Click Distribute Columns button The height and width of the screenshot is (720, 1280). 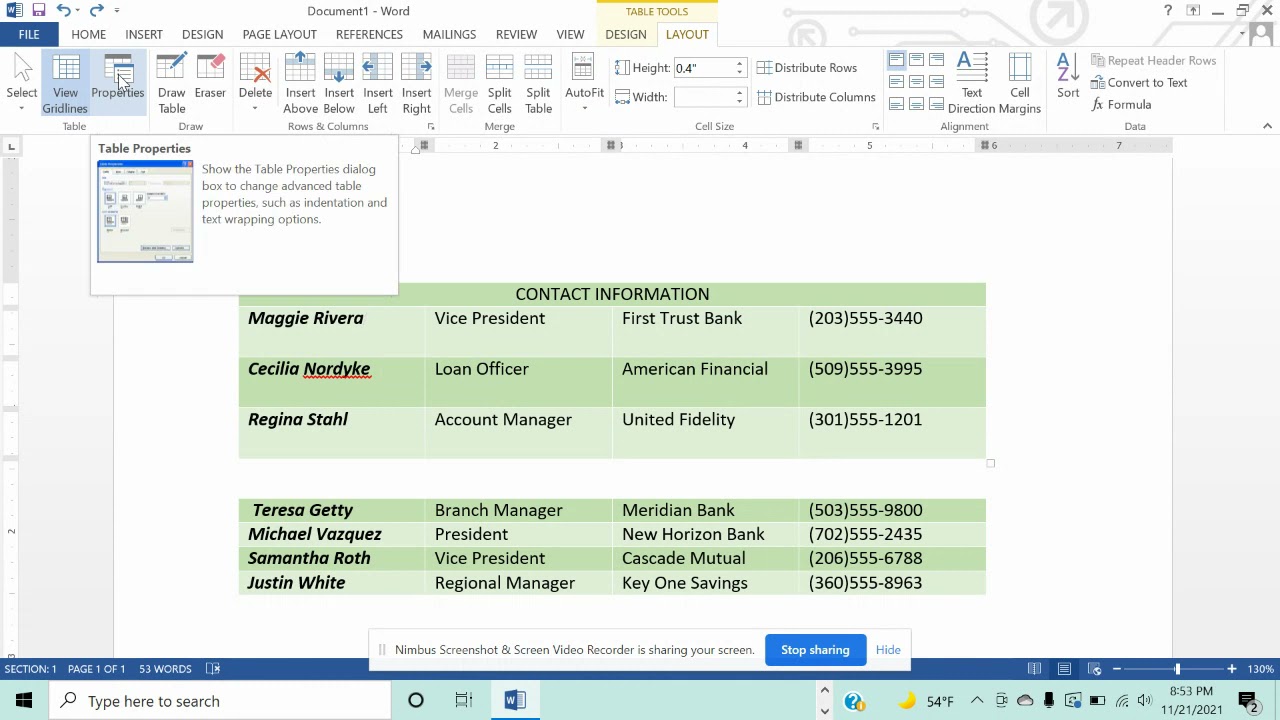point(816,97)
